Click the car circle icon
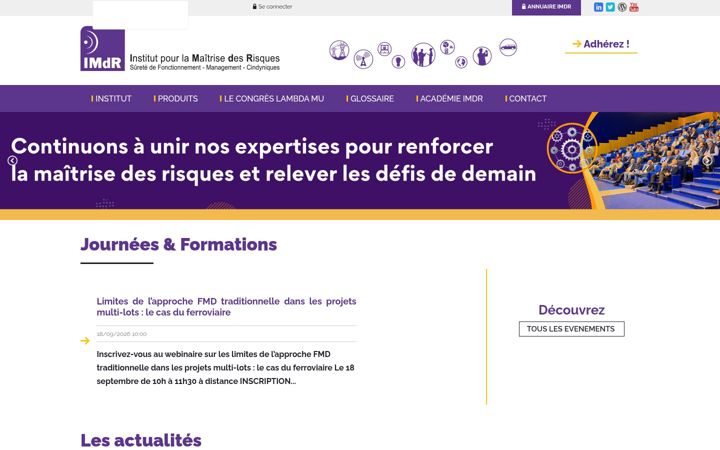720x450 pixels. pos(508,47)
